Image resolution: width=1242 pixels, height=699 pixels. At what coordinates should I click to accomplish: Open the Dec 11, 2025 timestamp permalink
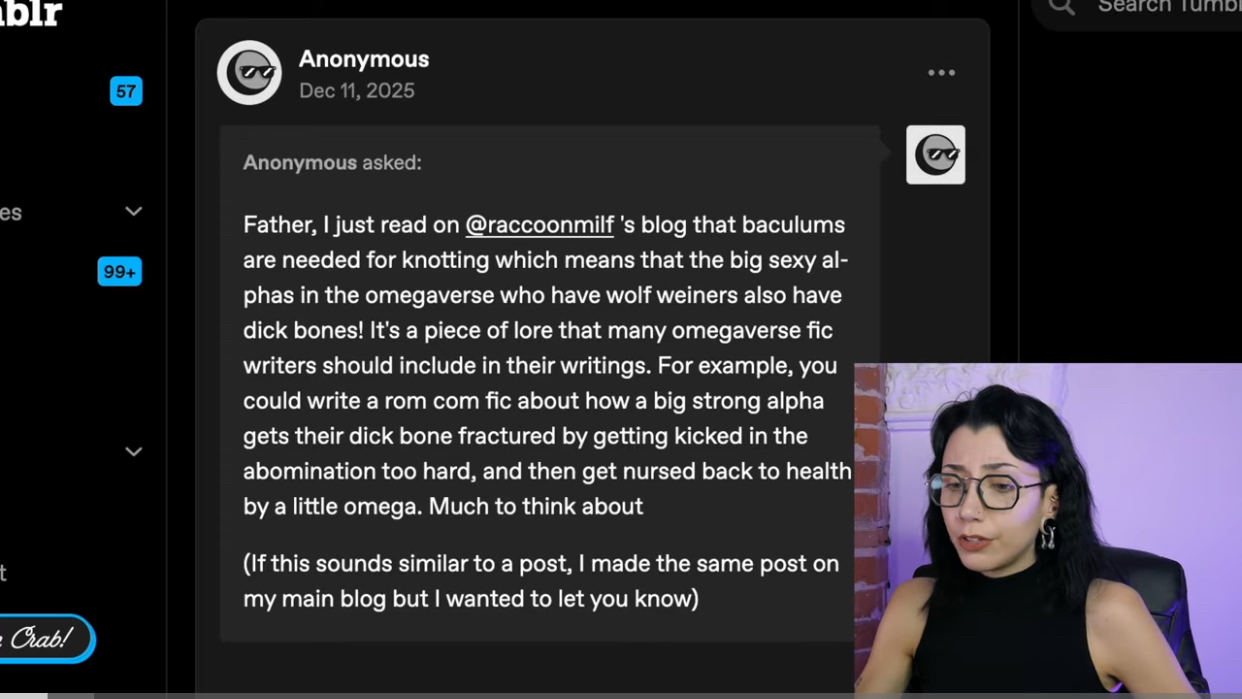357,91
